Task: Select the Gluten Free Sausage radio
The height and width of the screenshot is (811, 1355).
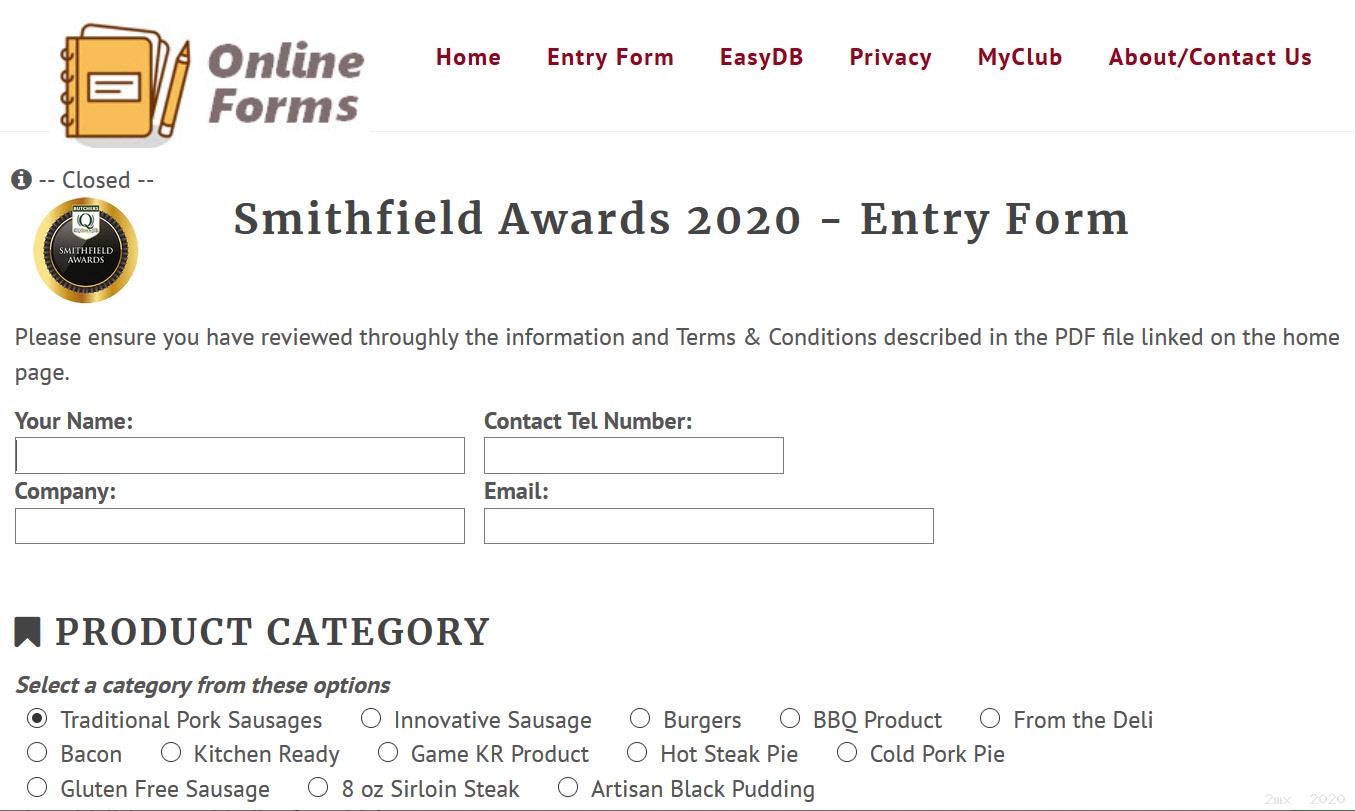Action: coord(37,787)
